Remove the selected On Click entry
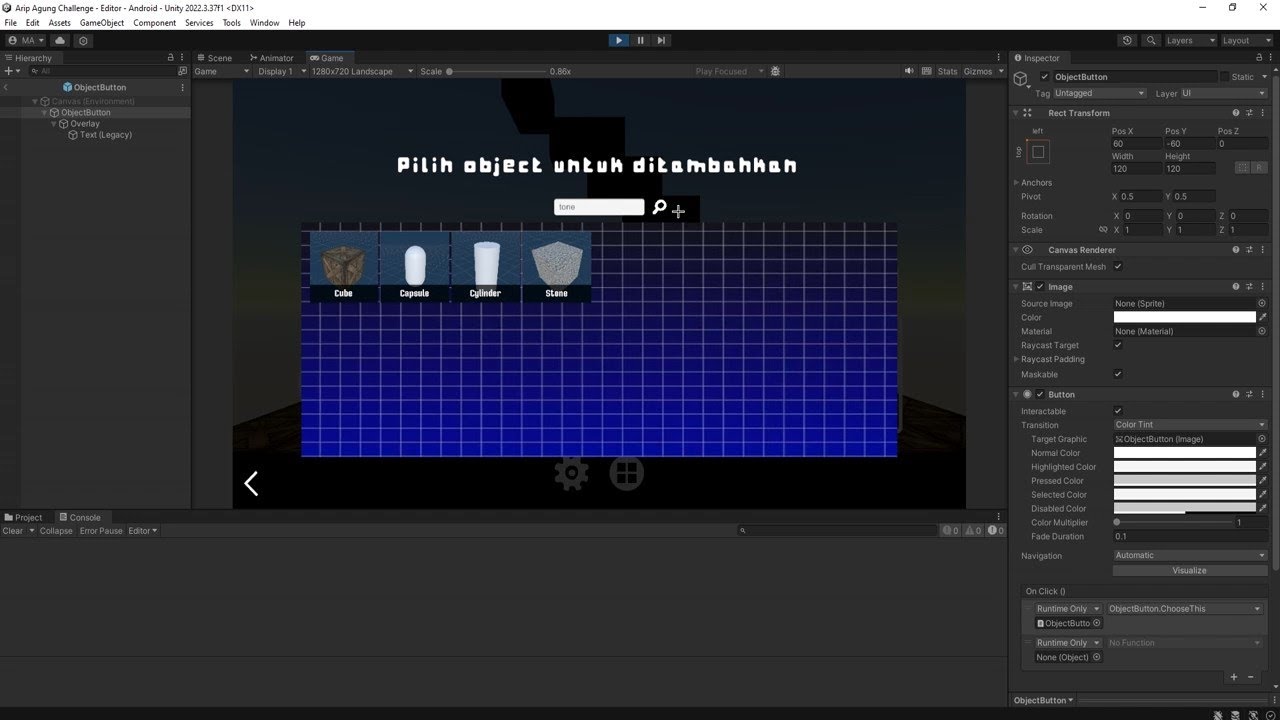The width and height of the screenshot is (1280, 720). [x=1250, y=677]
